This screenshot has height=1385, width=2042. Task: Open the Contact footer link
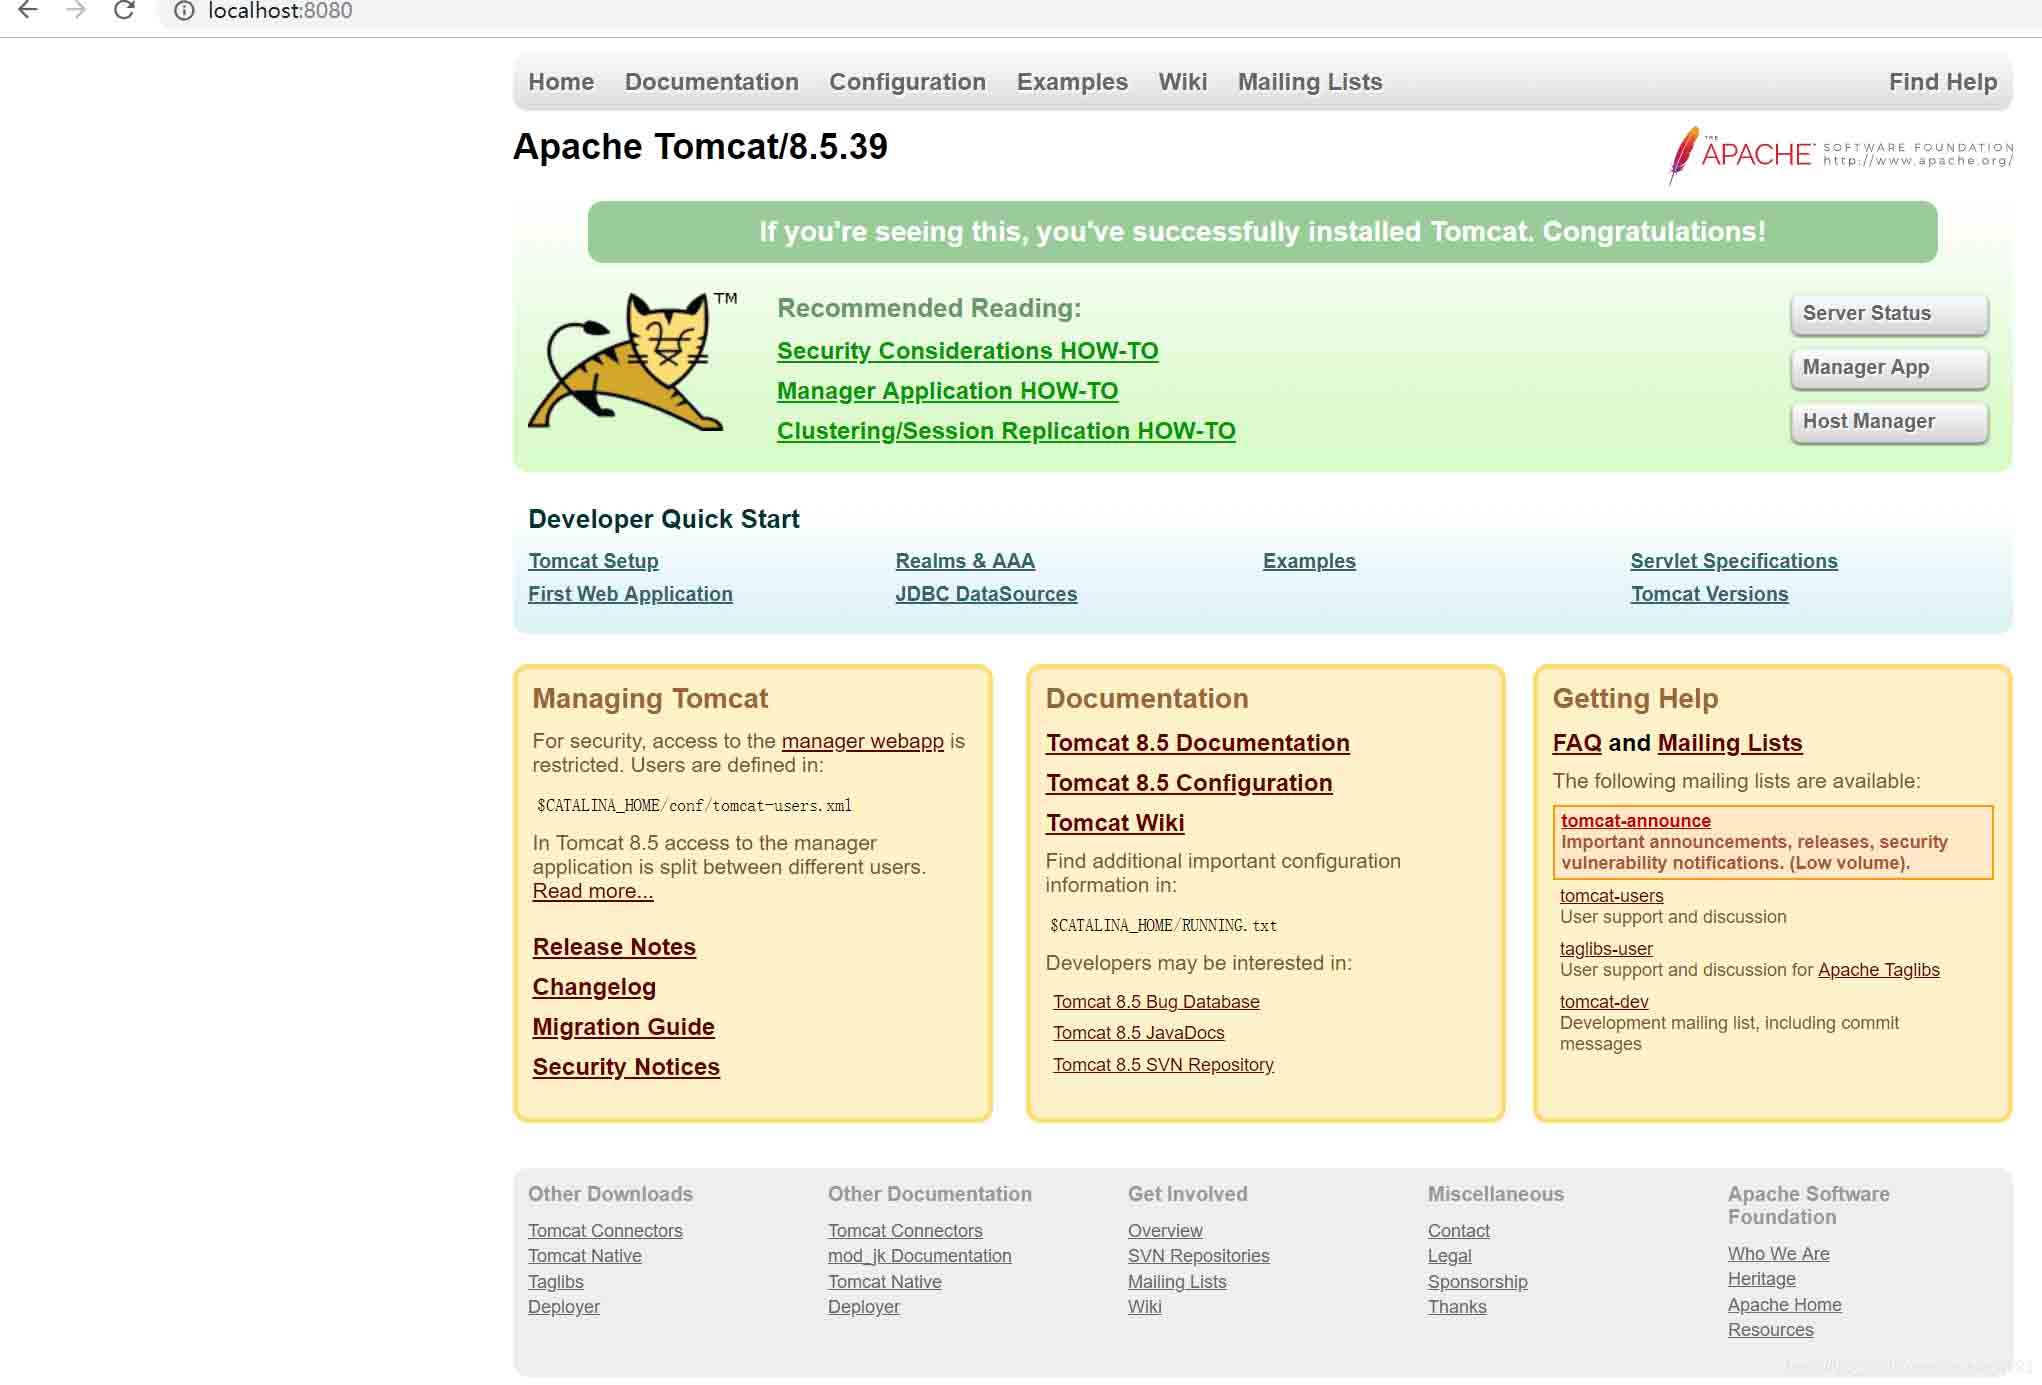[1458, 1231]
